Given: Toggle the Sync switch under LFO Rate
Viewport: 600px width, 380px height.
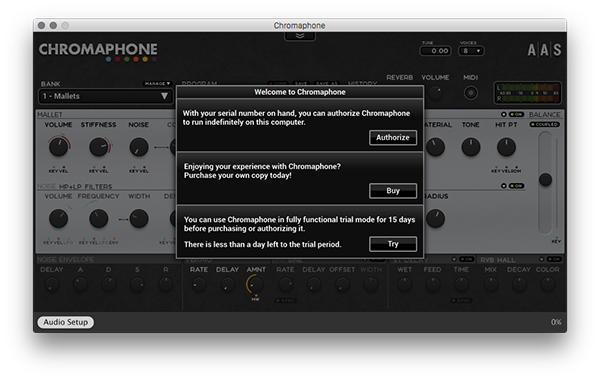Looking at the screenshot, I should [285, 300].
